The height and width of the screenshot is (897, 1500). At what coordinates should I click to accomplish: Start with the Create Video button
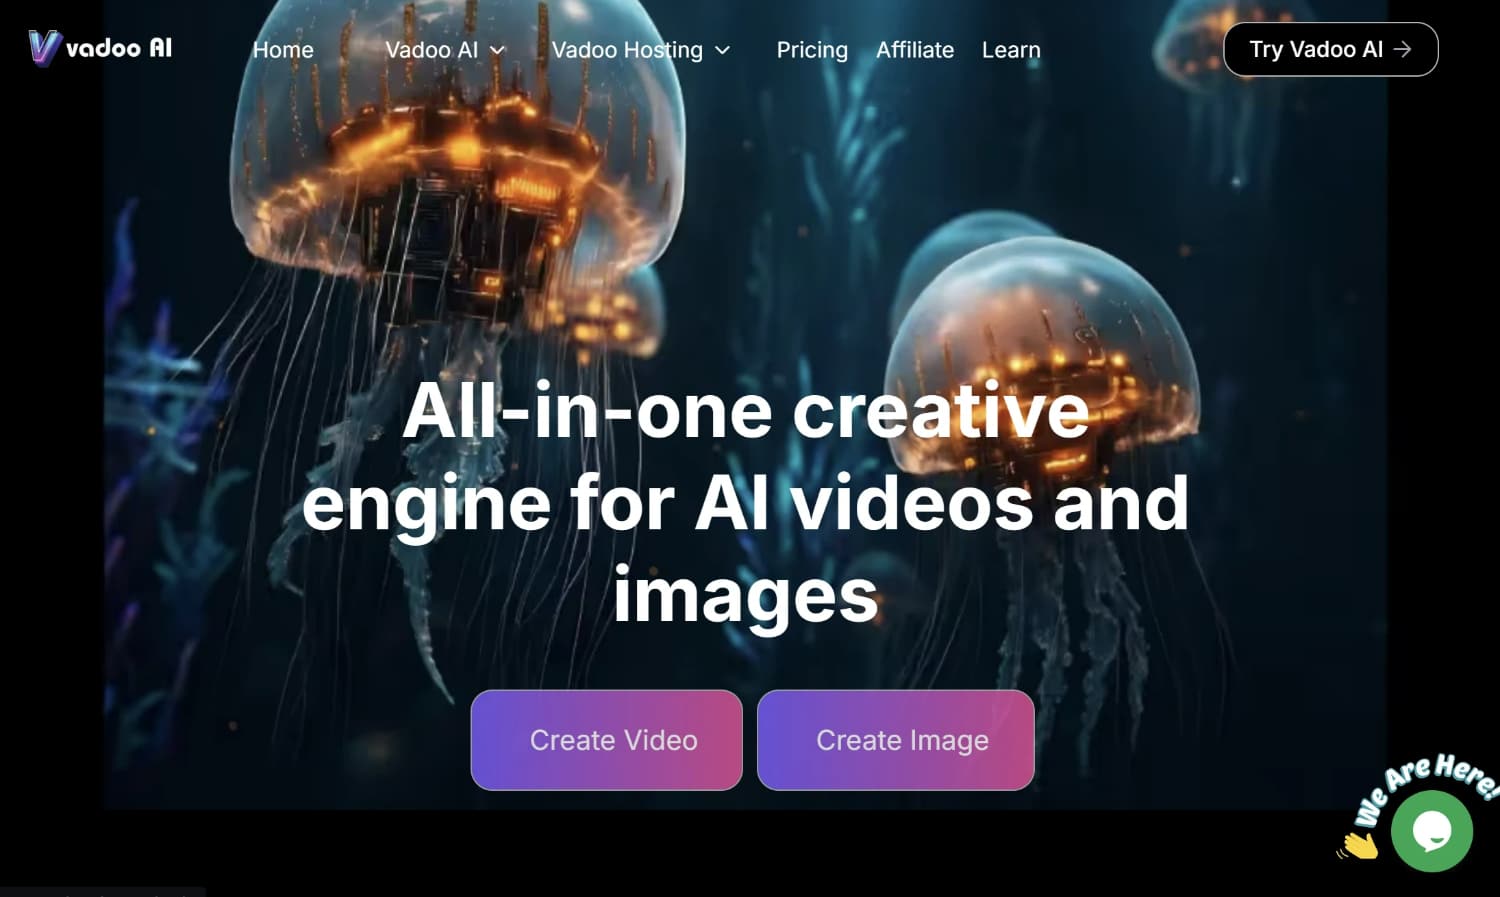pyautogui.click(x=607, y=740)
